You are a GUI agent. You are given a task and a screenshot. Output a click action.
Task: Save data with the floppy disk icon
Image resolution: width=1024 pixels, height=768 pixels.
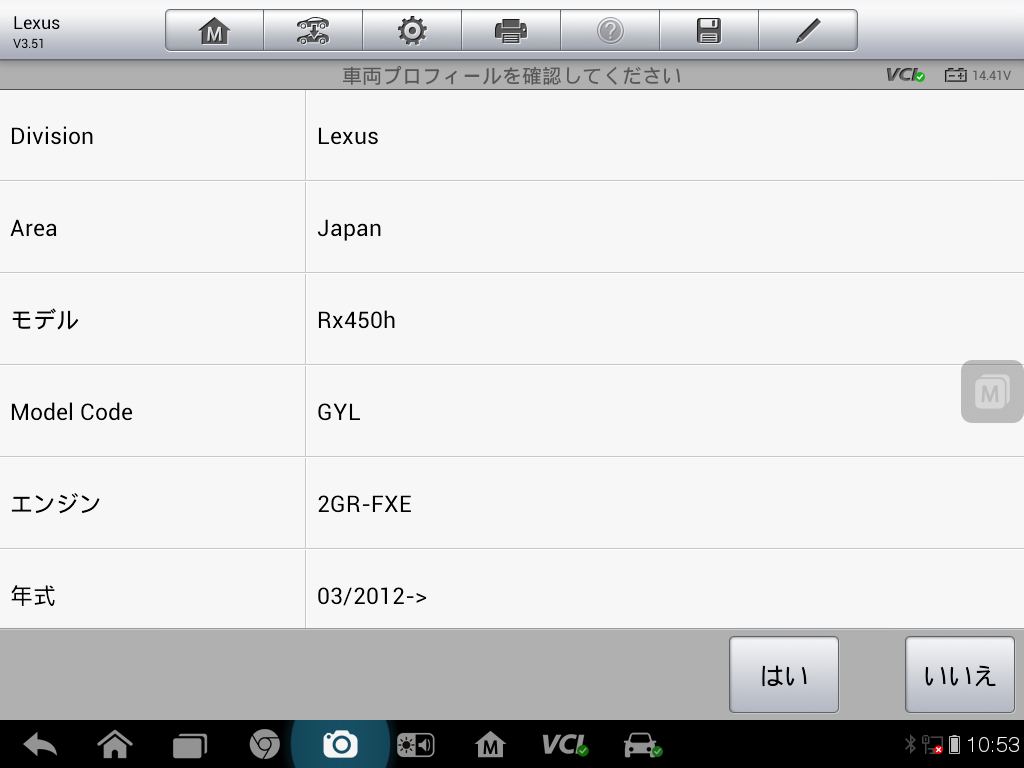(x=709, y=30)
